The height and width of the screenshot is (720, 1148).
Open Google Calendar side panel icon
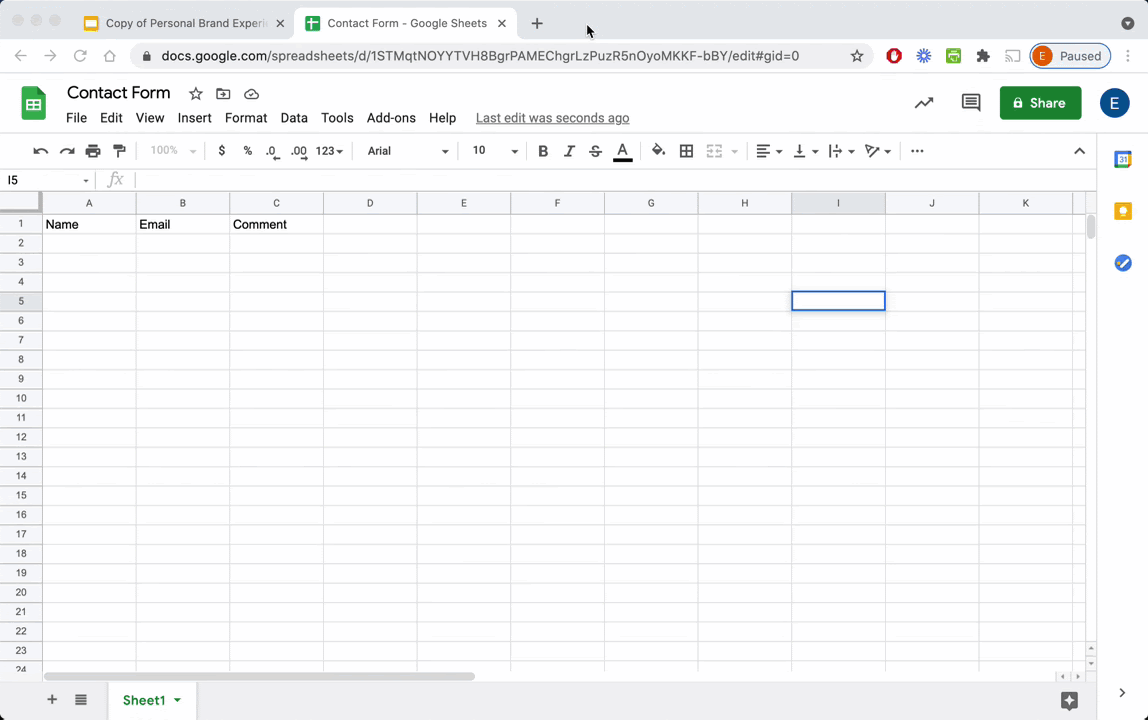(x=1122, y=159)
